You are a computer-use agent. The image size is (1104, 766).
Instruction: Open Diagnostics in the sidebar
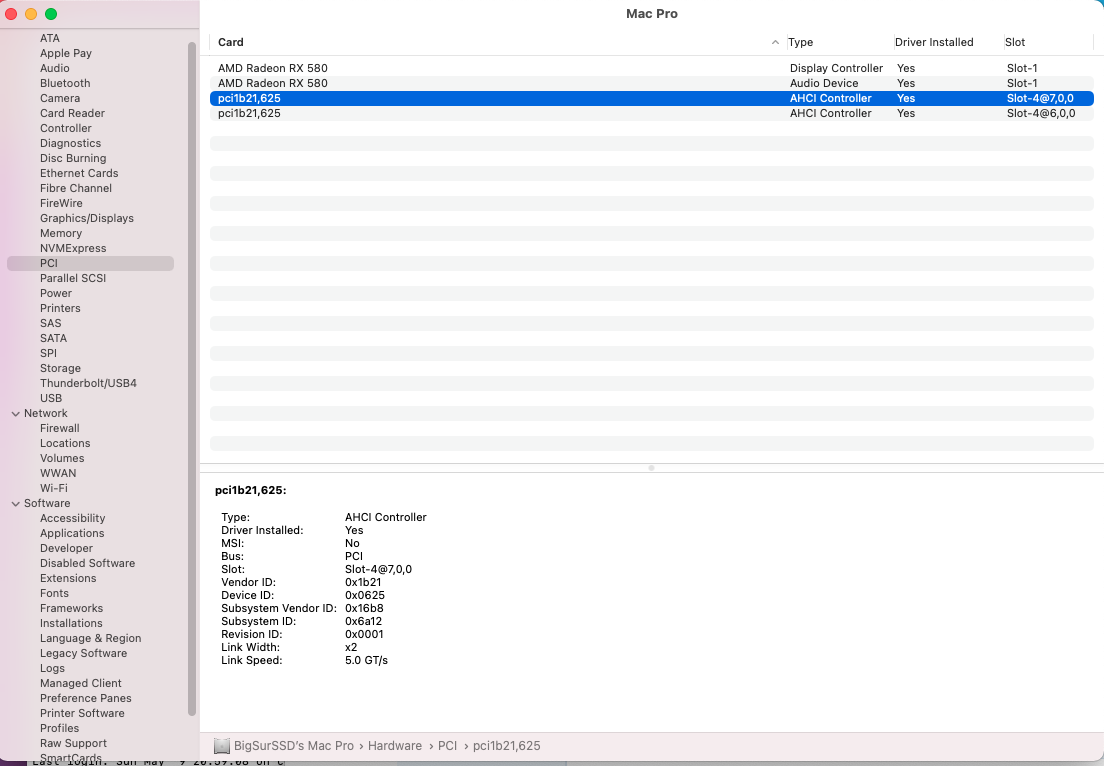click(70, 144)
